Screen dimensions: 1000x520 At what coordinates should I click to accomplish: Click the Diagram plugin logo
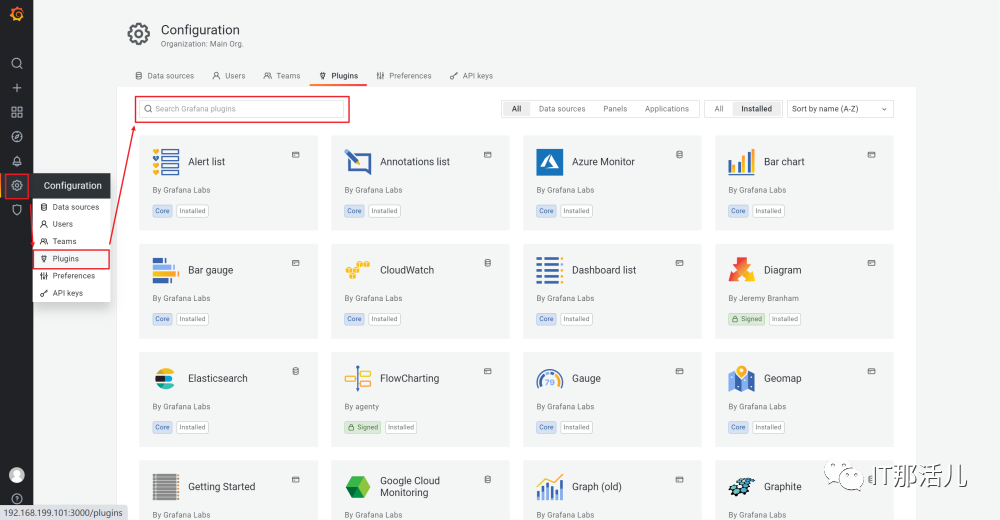[742, 271]
